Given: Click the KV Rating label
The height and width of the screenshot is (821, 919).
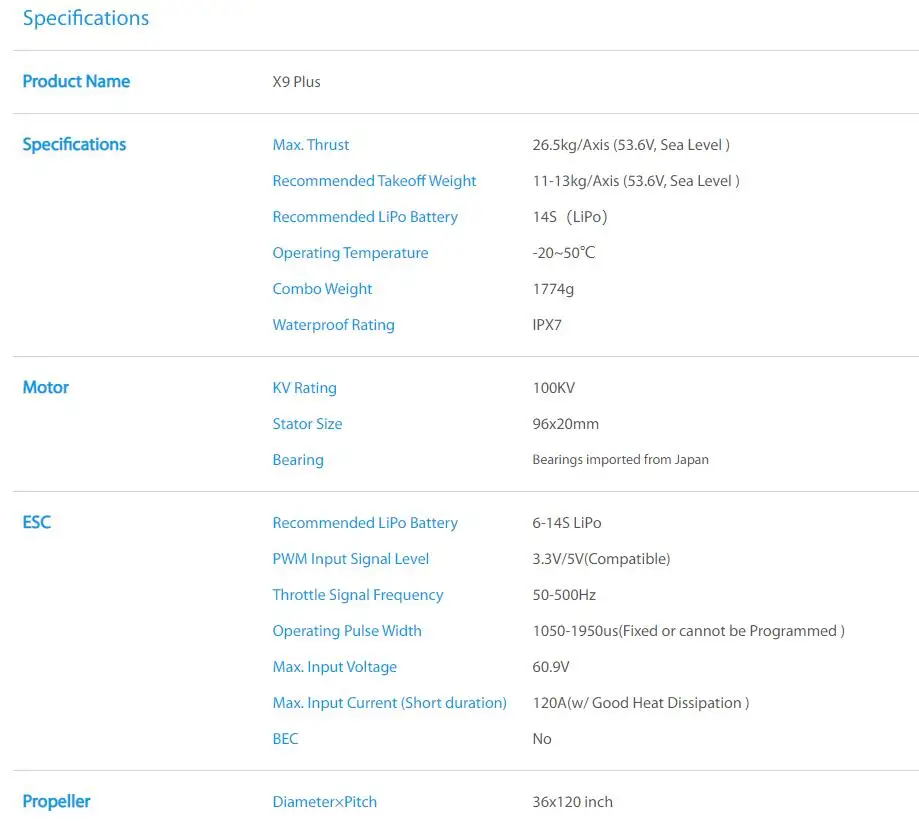Looking at the screenshot, I should (x=304, y=388).
